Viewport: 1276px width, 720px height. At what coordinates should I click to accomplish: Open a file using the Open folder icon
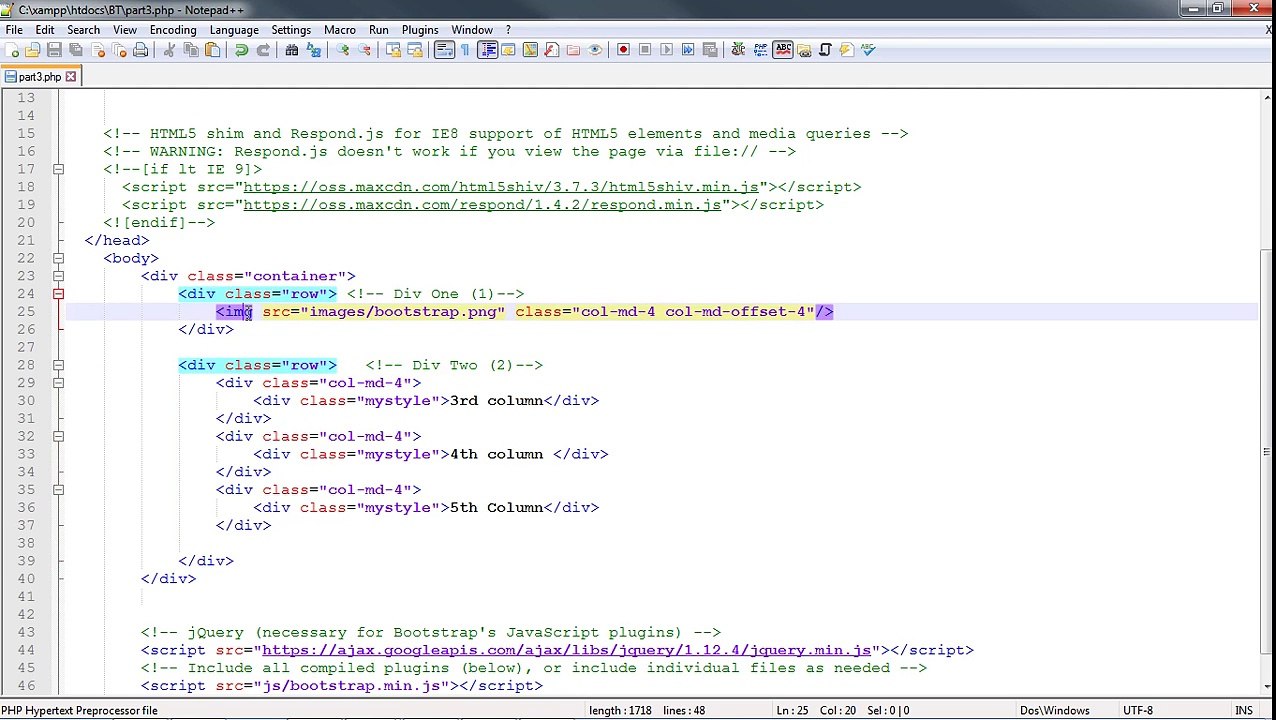tap(32, 50)
